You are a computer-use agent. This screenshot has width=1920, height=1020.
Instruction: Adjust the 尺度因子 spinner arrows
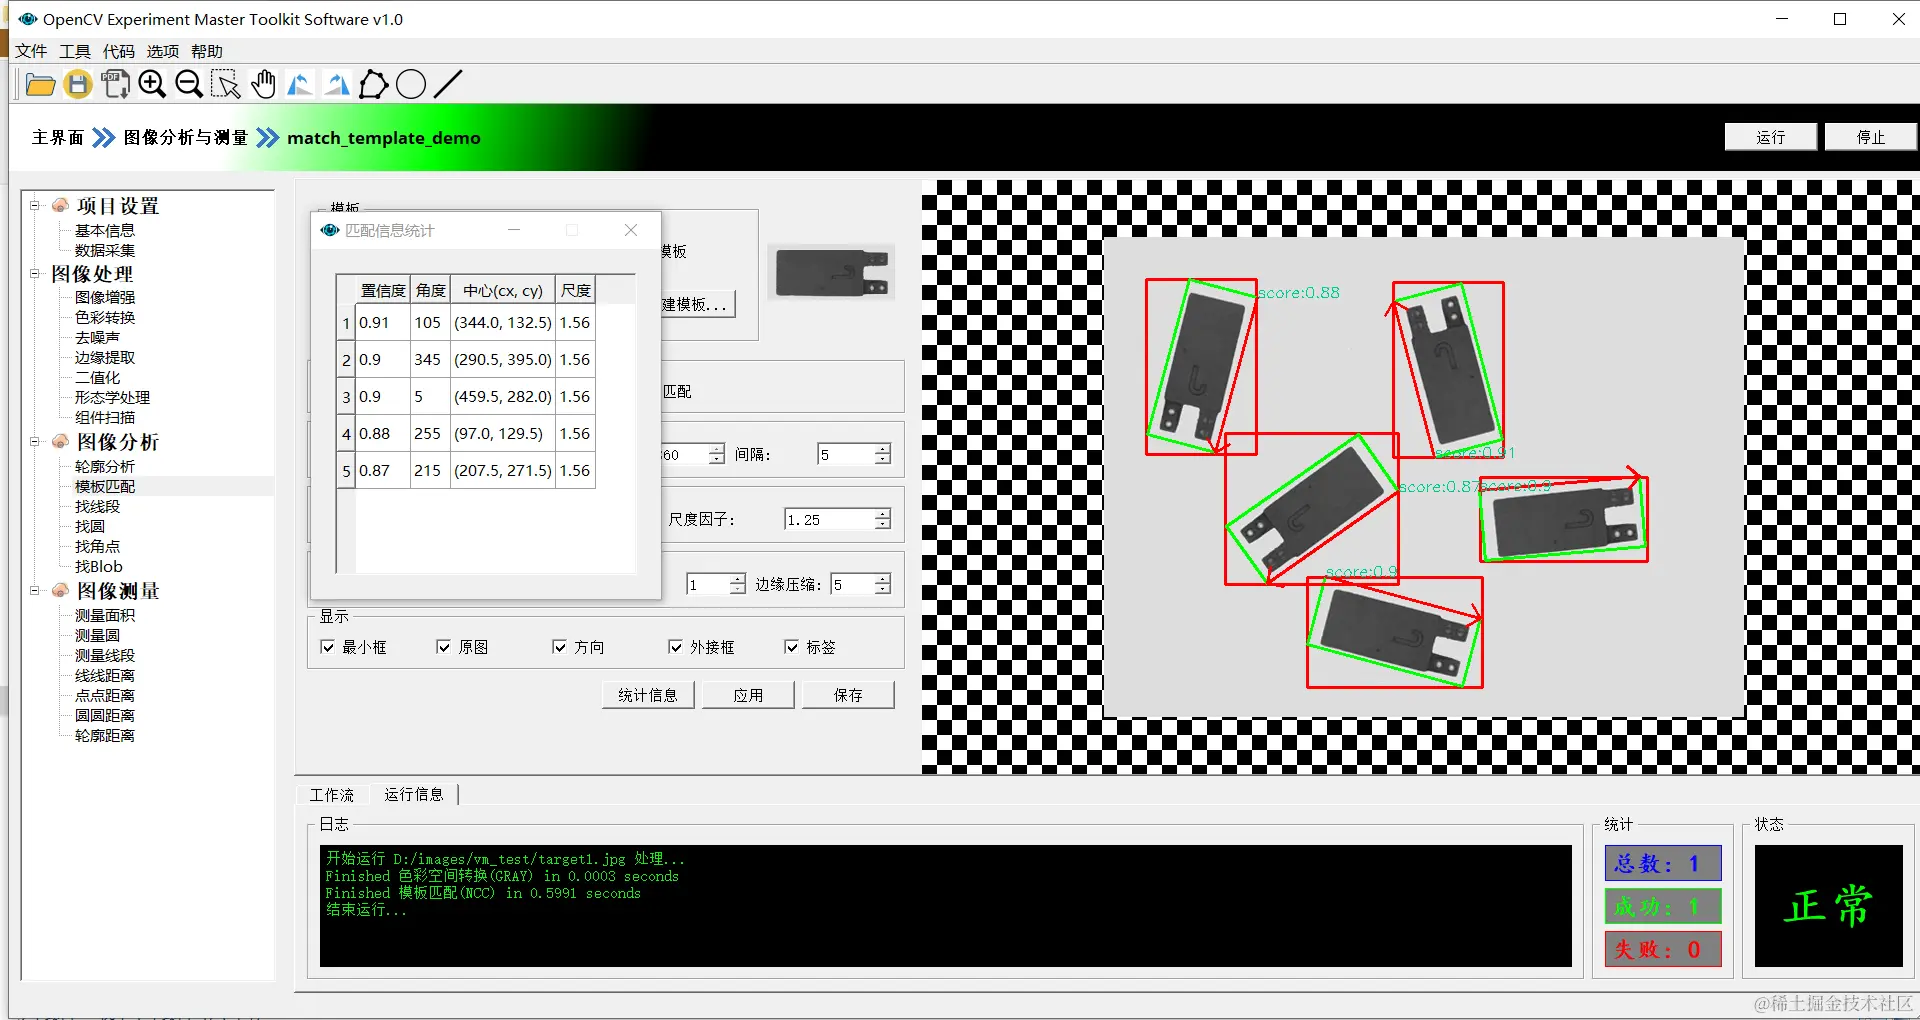(882, 519)
